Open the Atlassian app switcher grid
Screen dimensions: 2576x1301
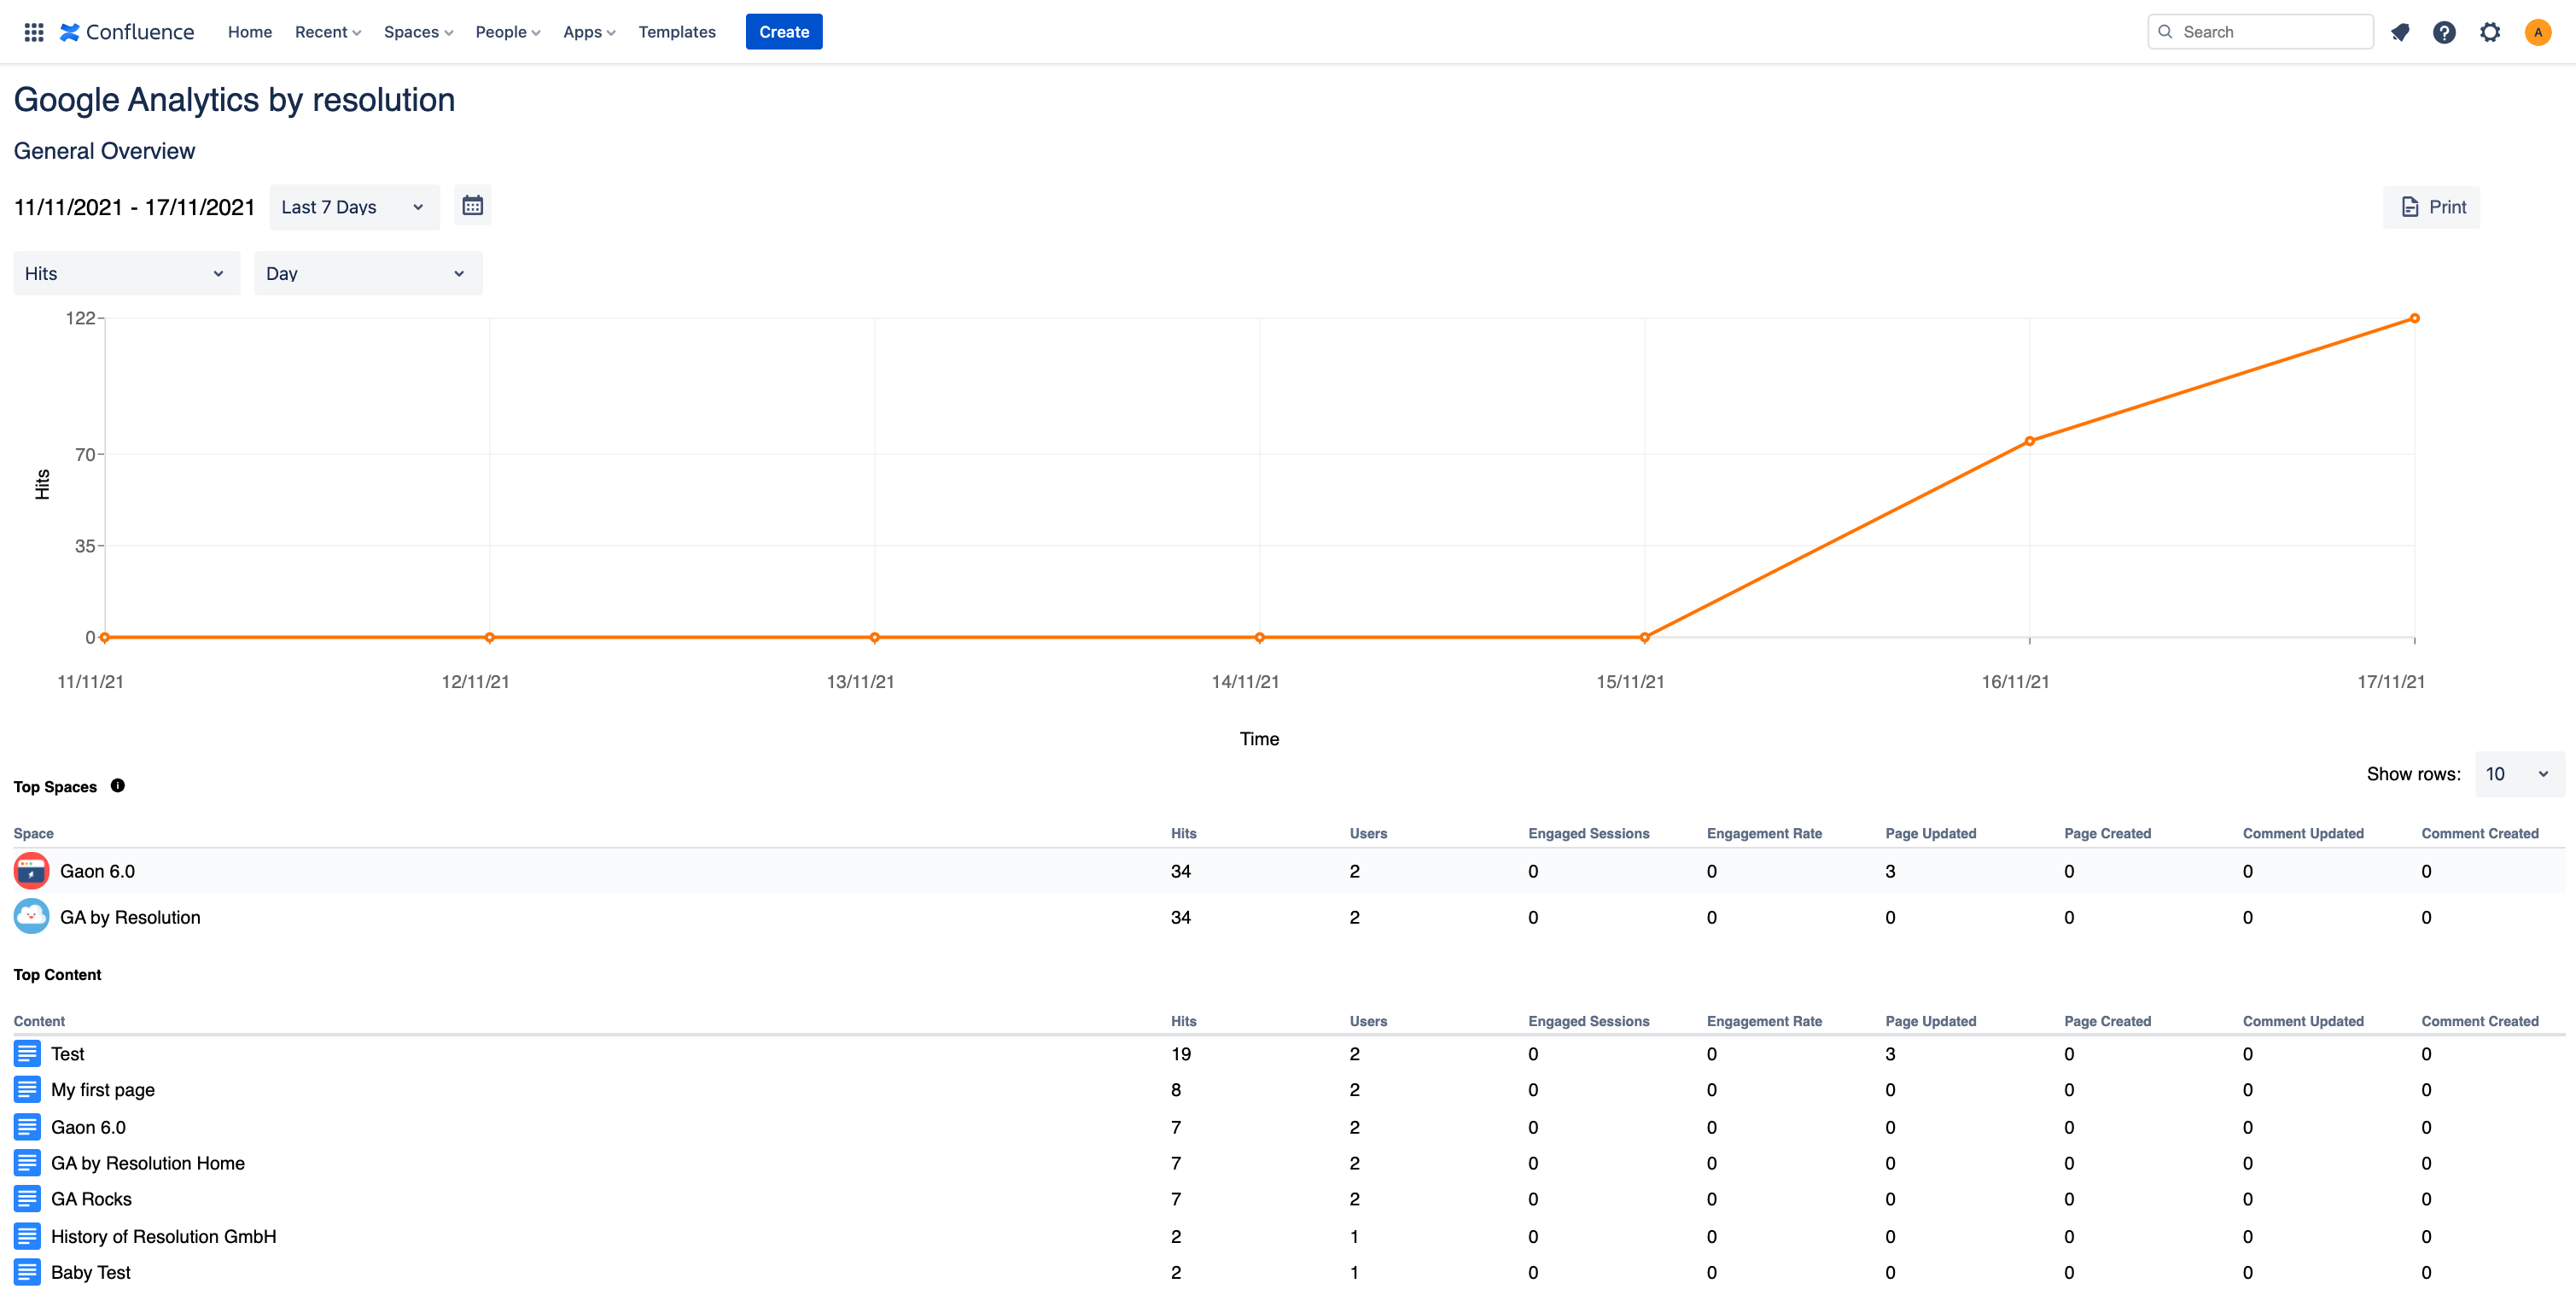coord(33,31)
